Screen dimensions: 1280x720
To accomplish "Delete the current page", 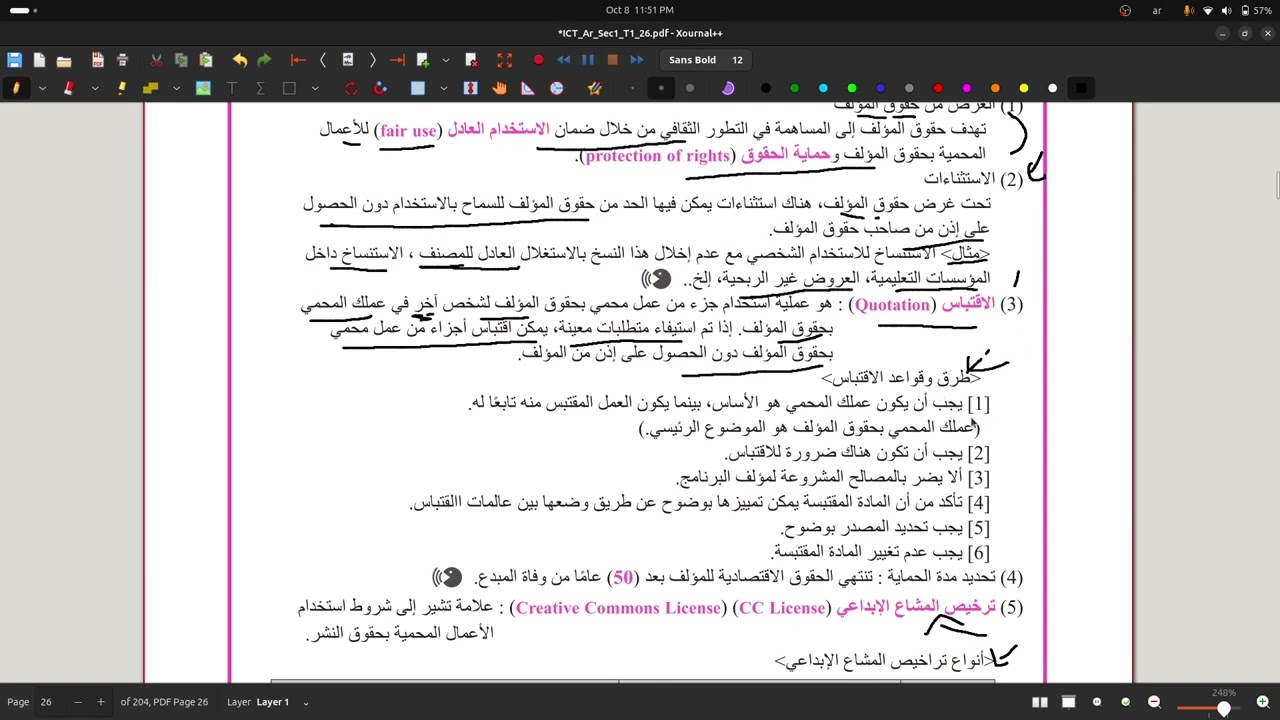I will 471,60.
